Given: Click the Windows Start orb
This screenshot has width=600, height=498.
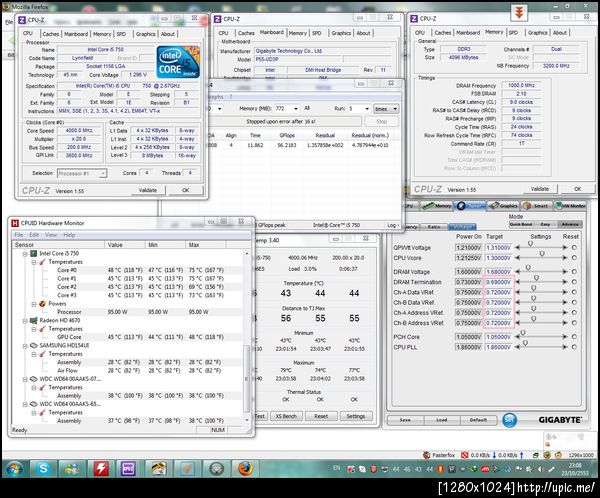Looking at the screenshot, I should pos(14,469).
